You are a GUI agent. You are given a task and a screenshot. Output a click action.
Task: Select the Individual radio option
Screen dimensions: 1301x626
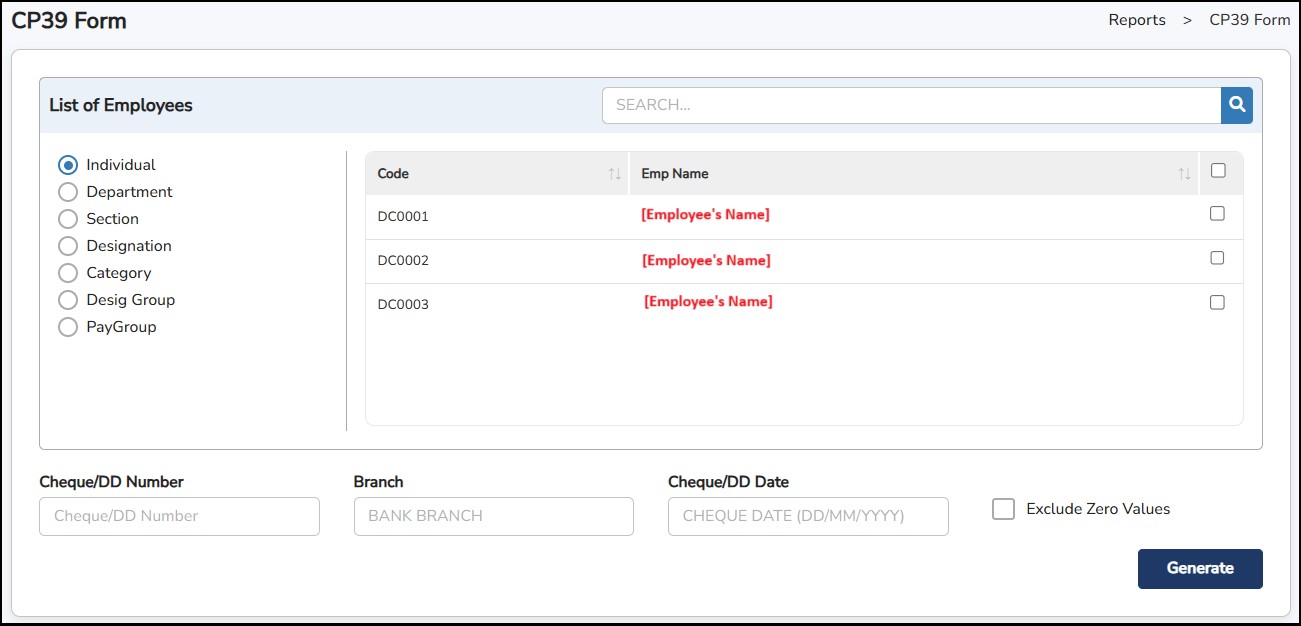point(68,165)
